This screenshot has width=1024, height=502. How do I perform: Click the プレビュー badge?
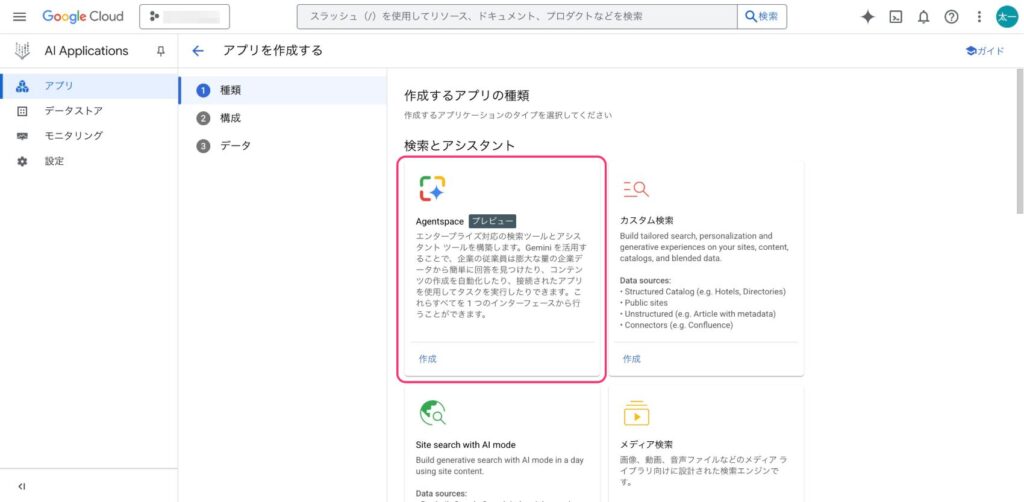492,221
